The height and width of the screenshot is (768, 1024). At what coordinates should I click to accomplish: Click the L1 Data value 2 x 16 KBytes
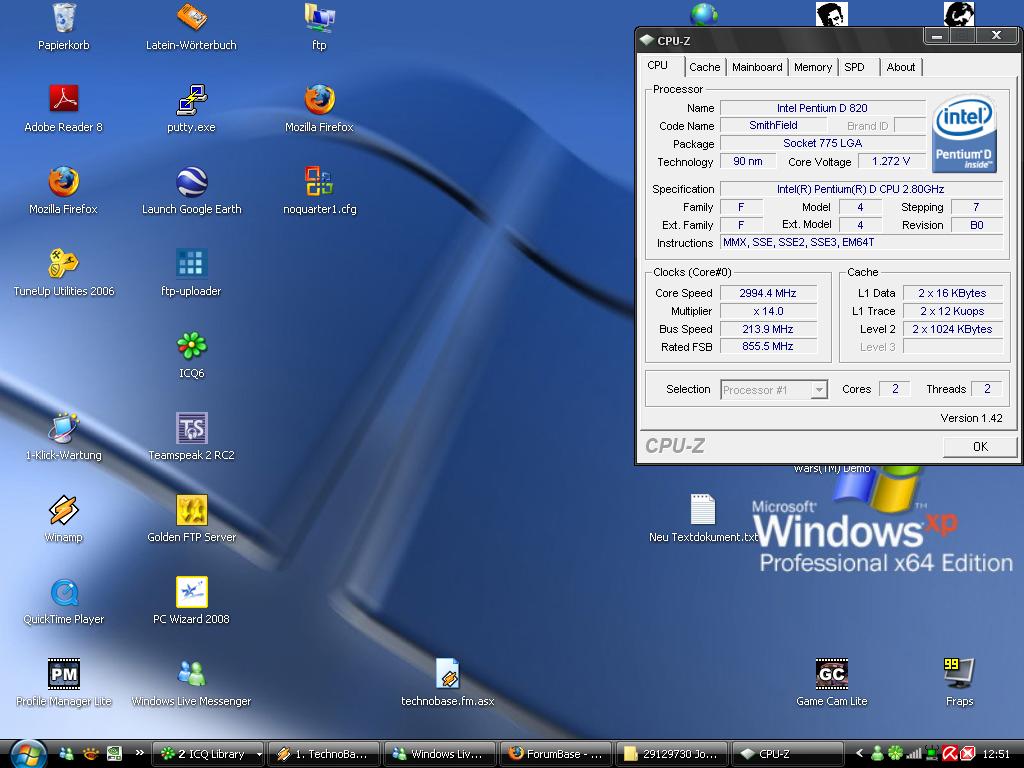pos(952,293)
